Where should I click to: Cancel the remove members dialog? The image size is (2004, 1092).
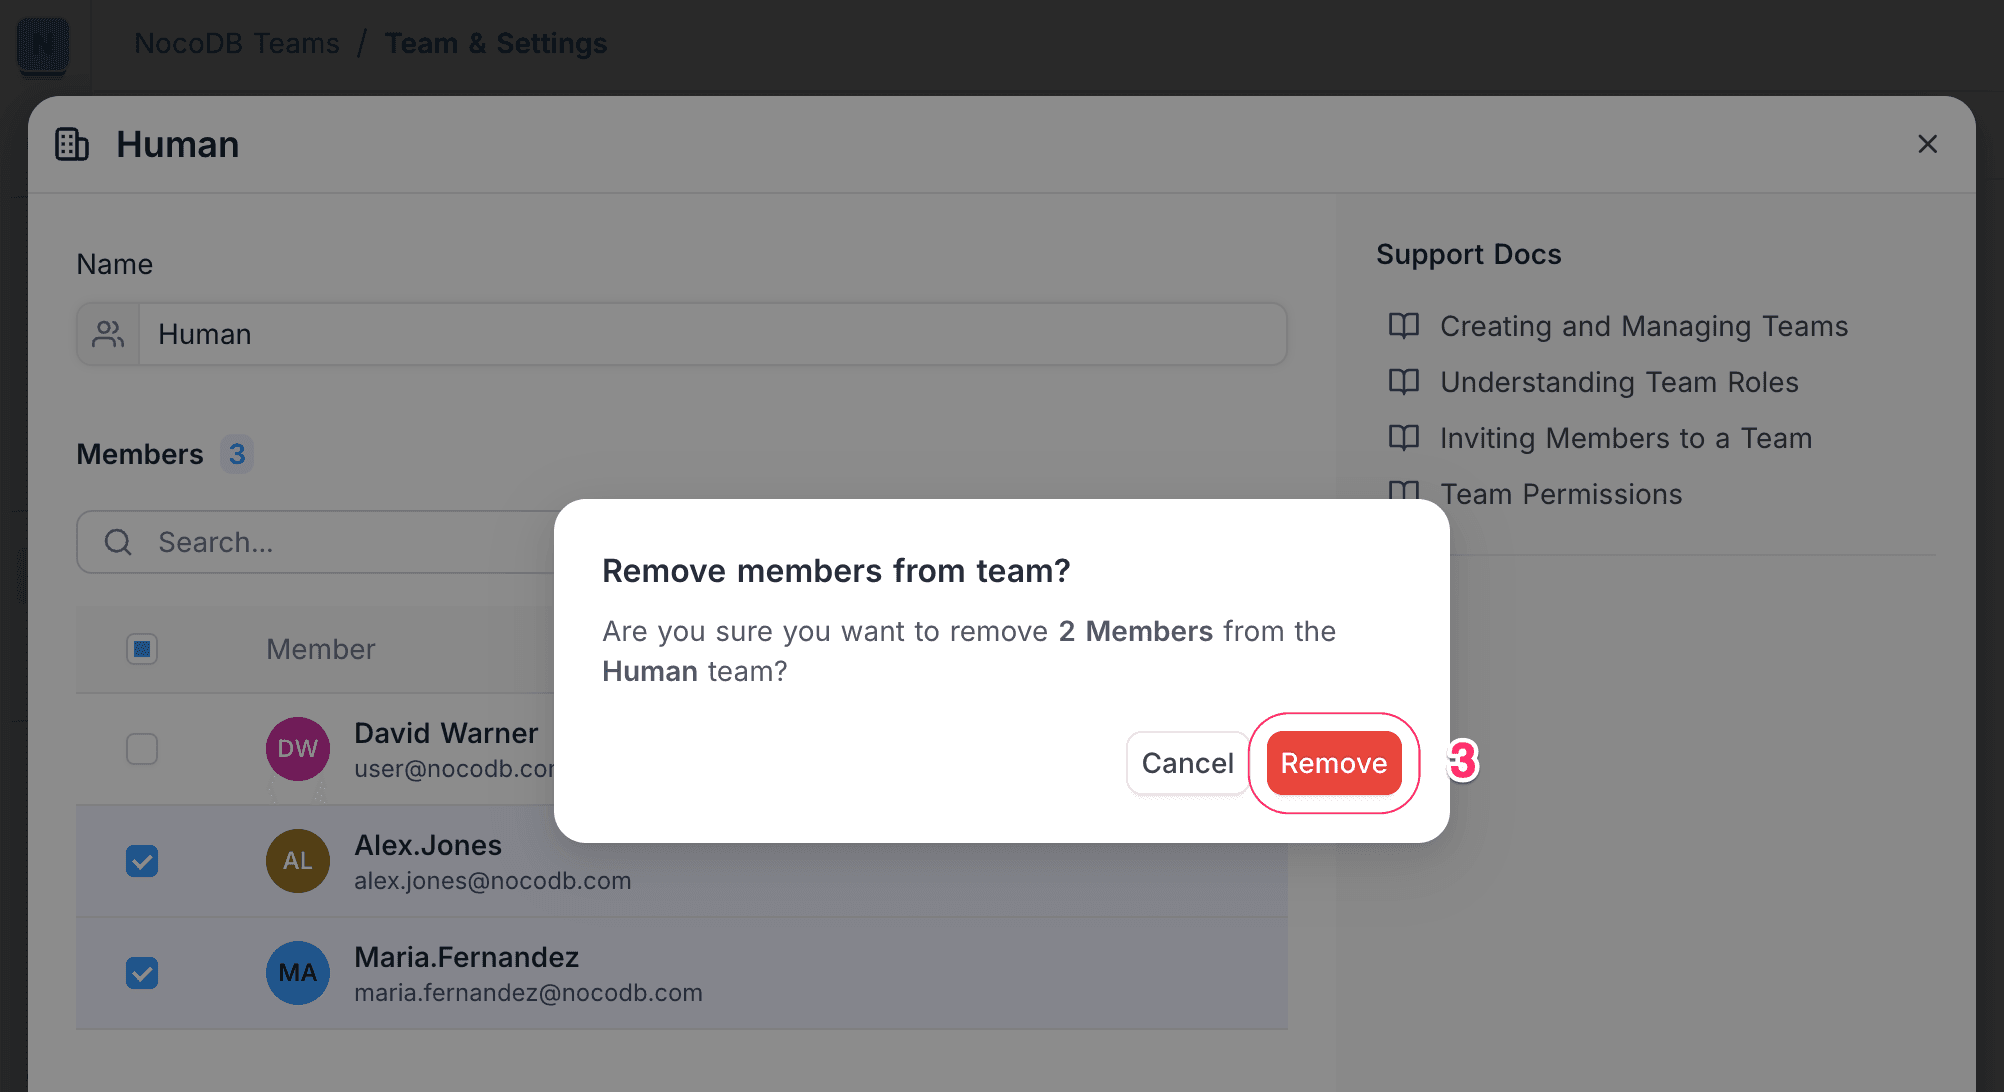point(1187,763)
